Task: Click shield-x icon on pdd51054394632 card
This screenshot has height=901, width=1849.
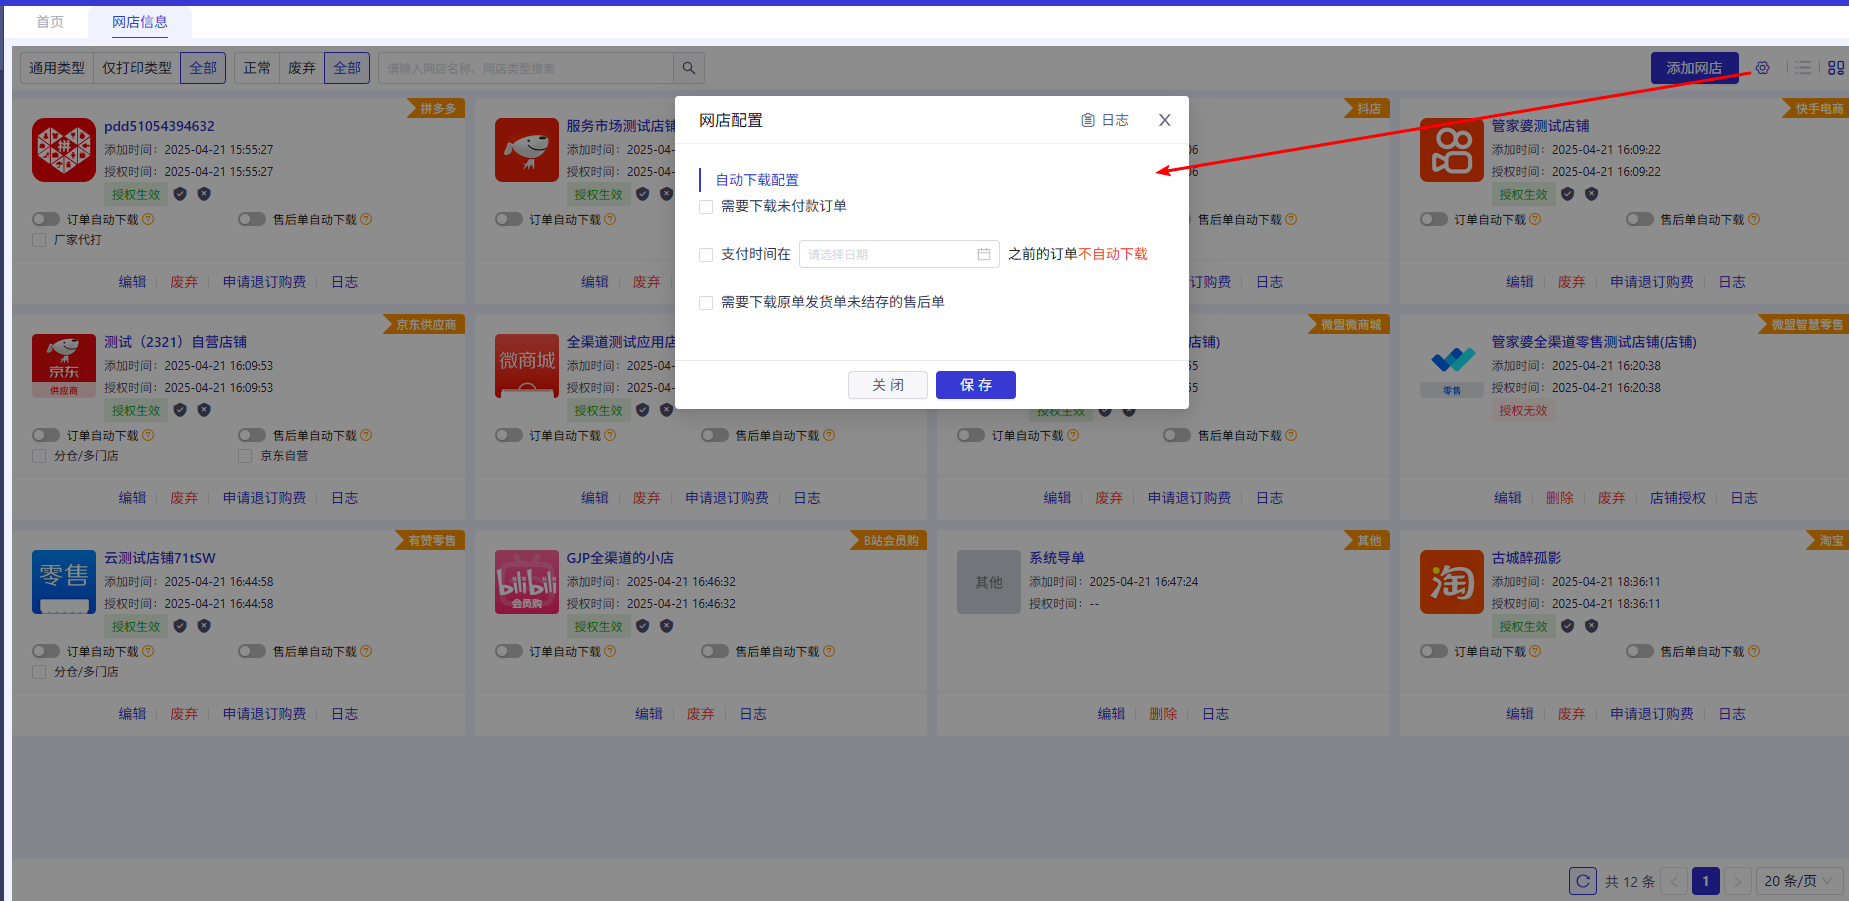Action: (204, 194)
